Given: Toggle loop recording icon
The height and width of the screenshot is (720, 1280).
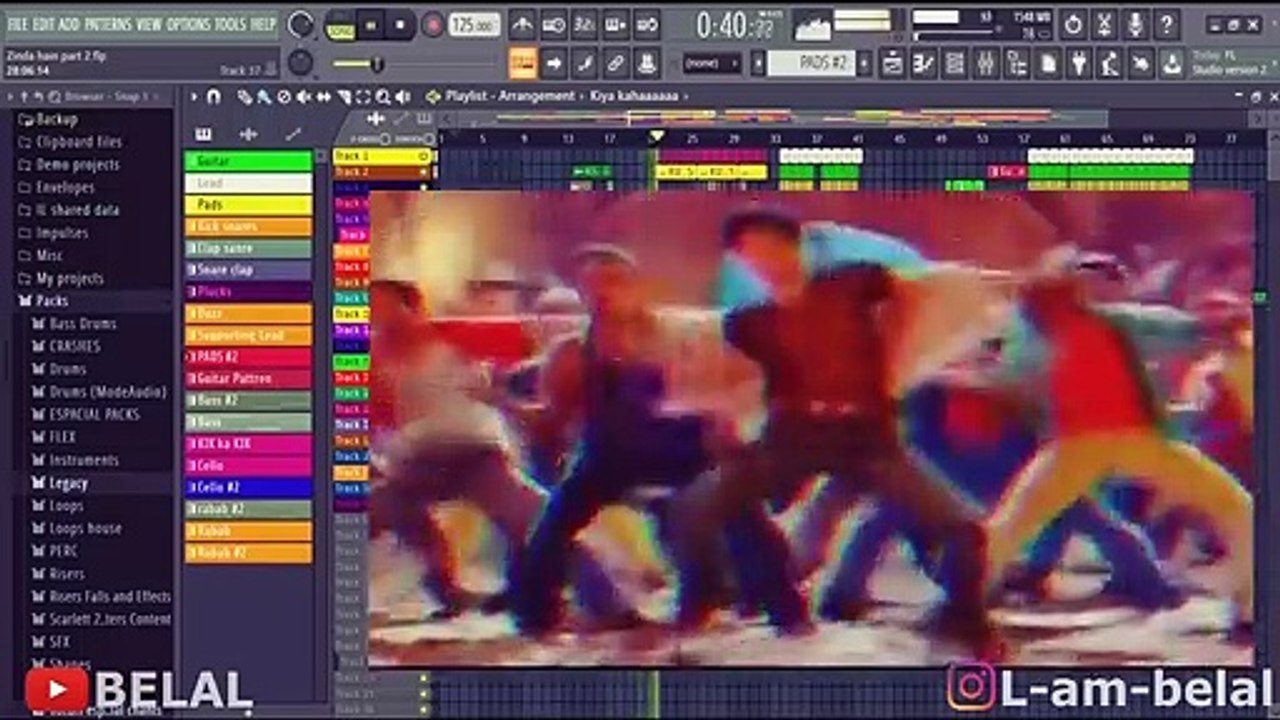Looking at the screenshot, I should [x=647, y=24].
